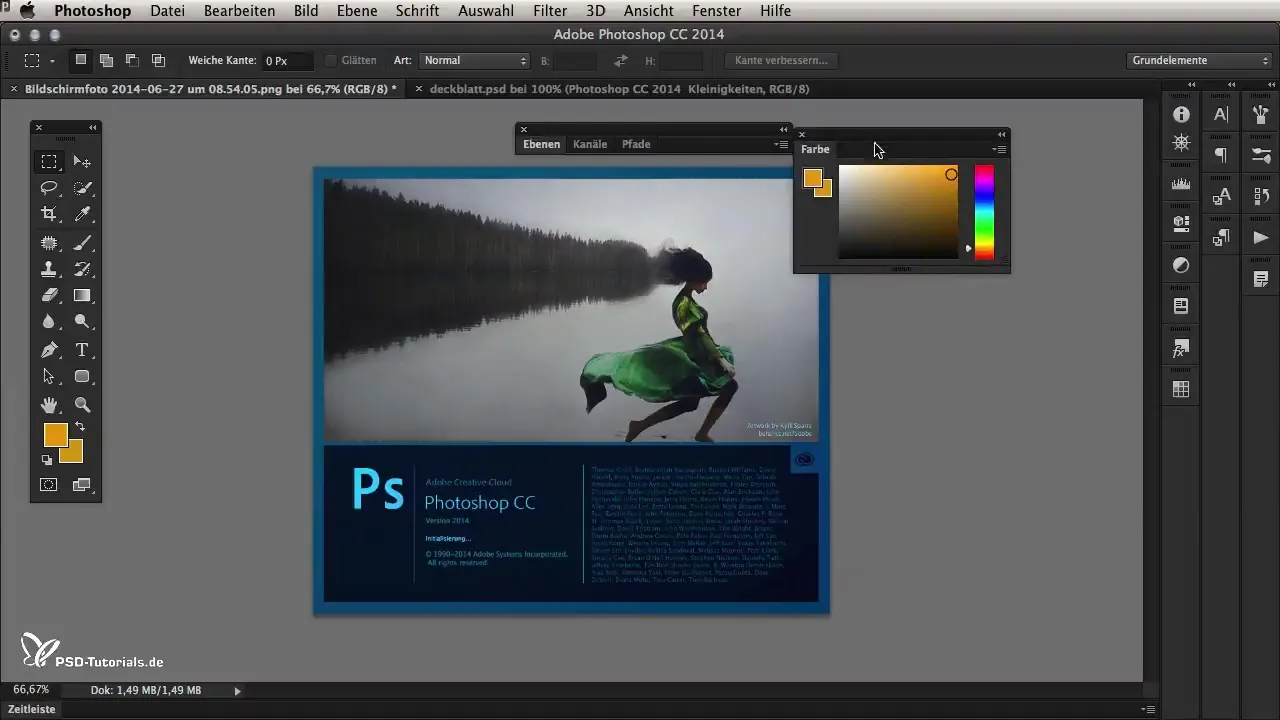1280x720 pixels.
Task: Open the Filter menu
Action: 550,11
